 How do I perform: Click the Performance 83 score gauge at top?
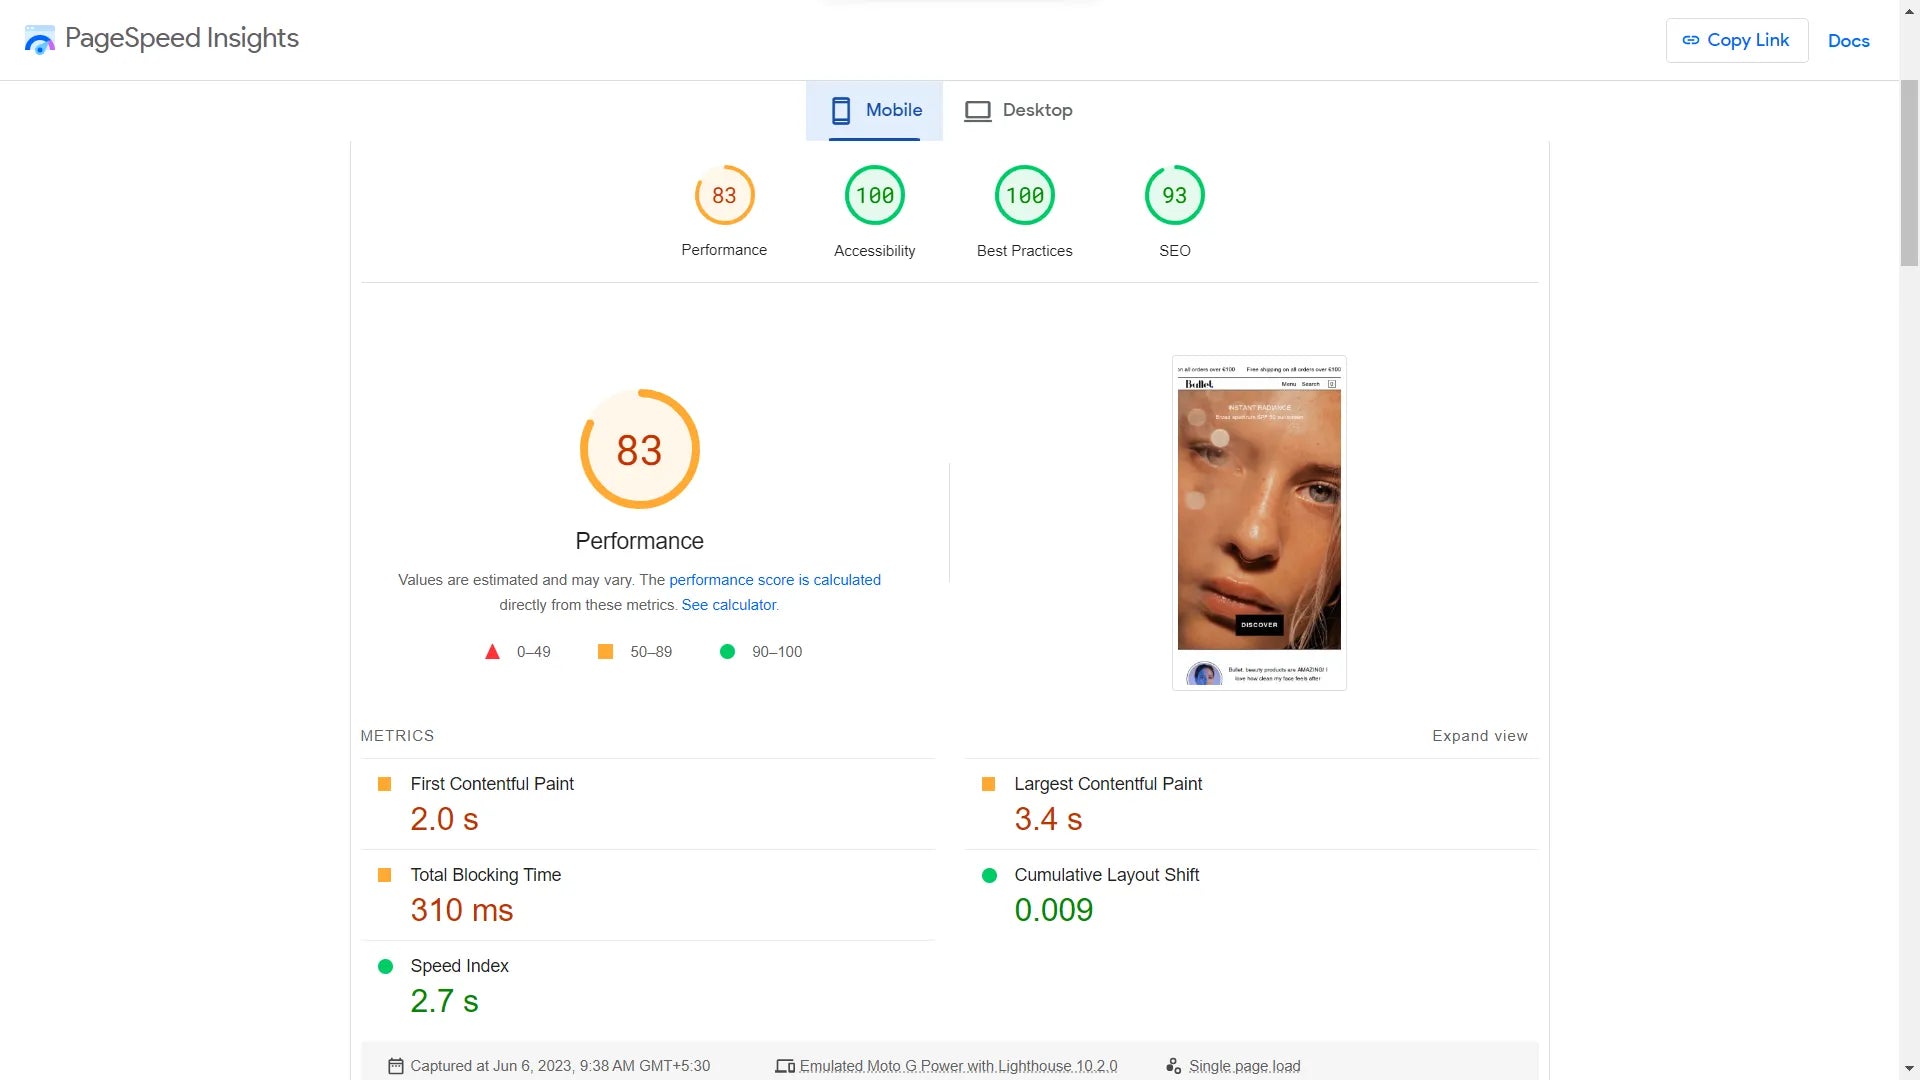tap(724, 195)
